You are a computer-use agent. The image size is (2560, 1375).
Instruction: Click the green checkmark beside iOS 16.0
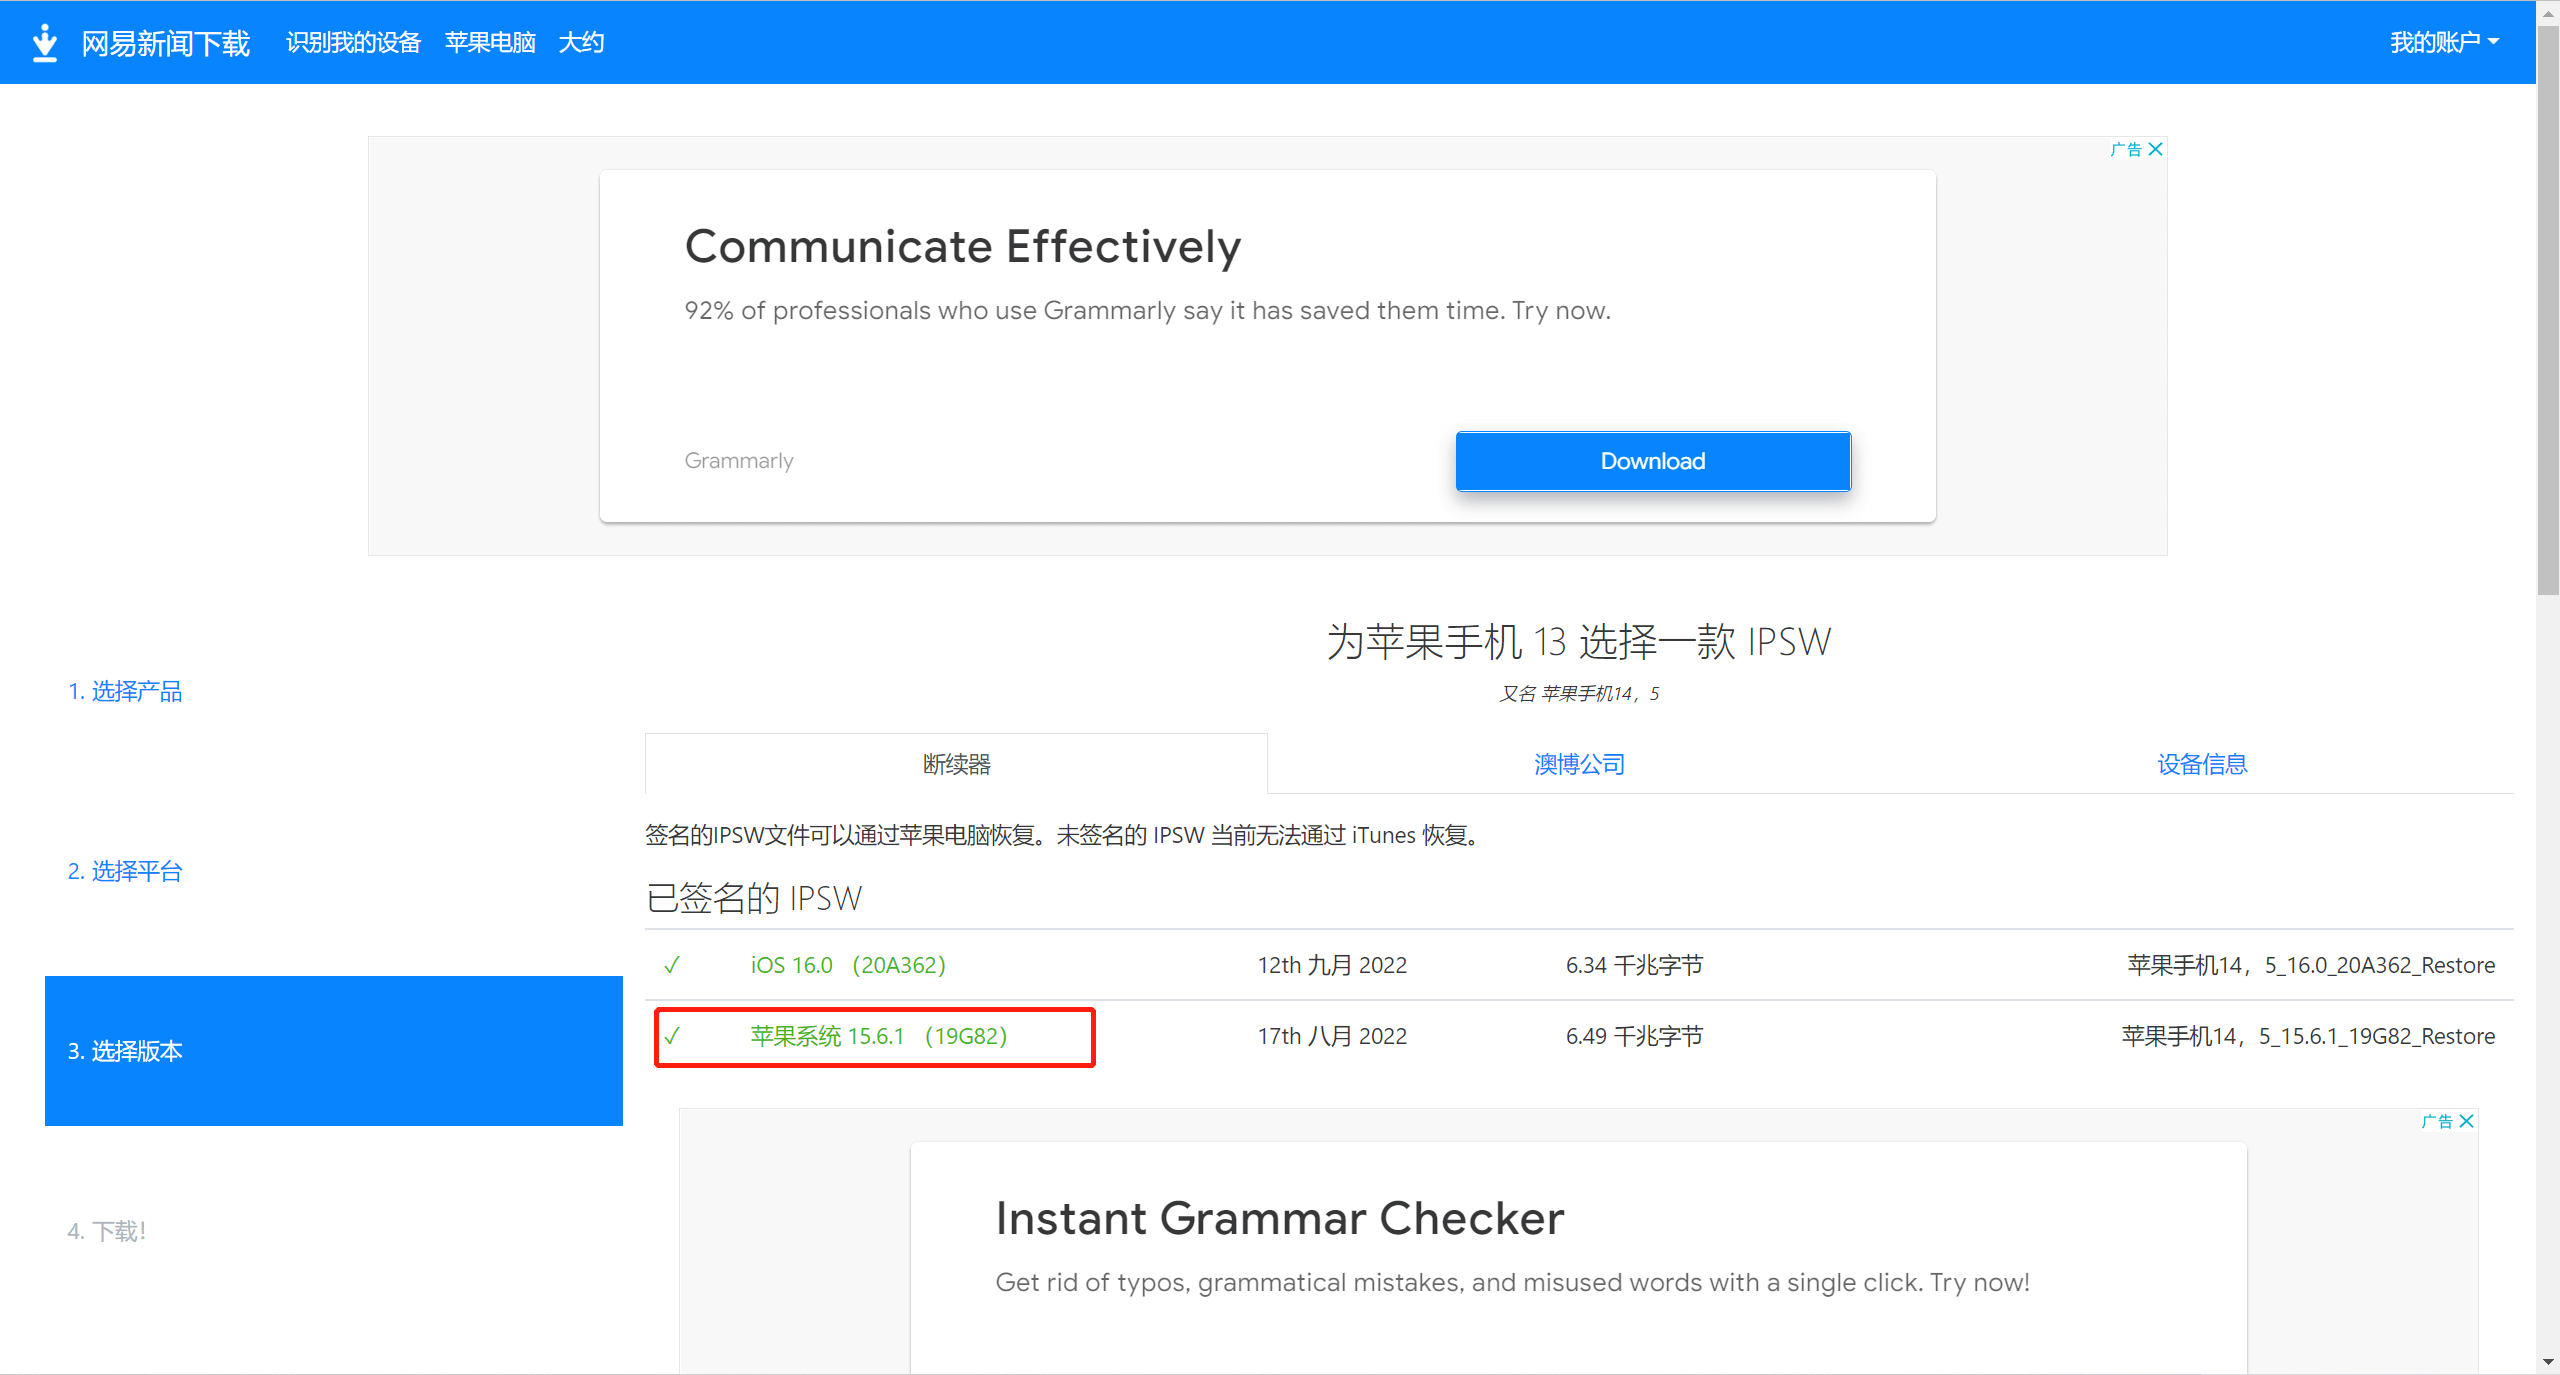click(672, 965)
